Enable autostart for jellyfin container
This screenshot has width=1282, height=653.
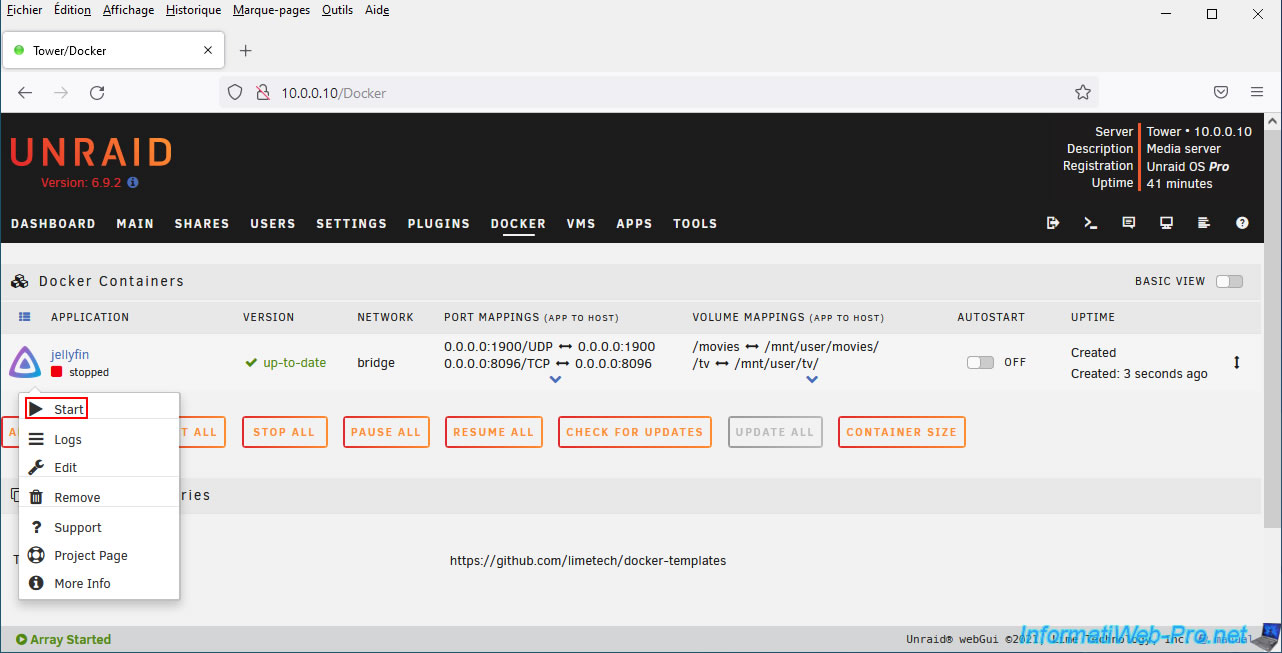click(x=980, y=363)
